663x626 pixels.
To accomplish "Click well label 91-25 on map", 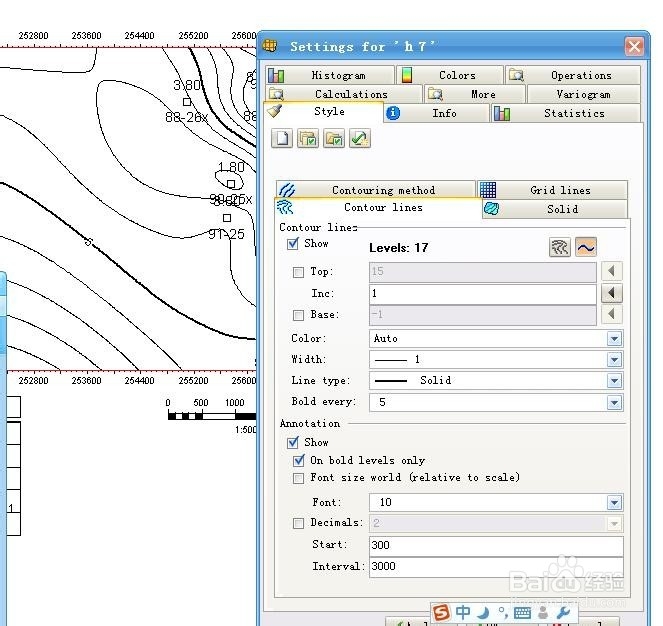I will point(226,234).
